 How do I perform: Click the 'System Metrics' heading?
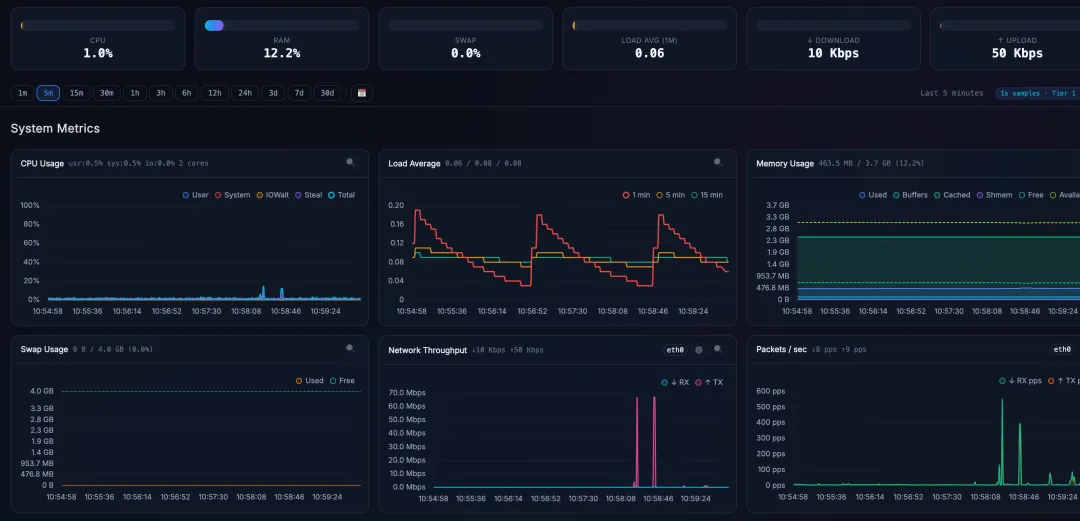point(55,129)
